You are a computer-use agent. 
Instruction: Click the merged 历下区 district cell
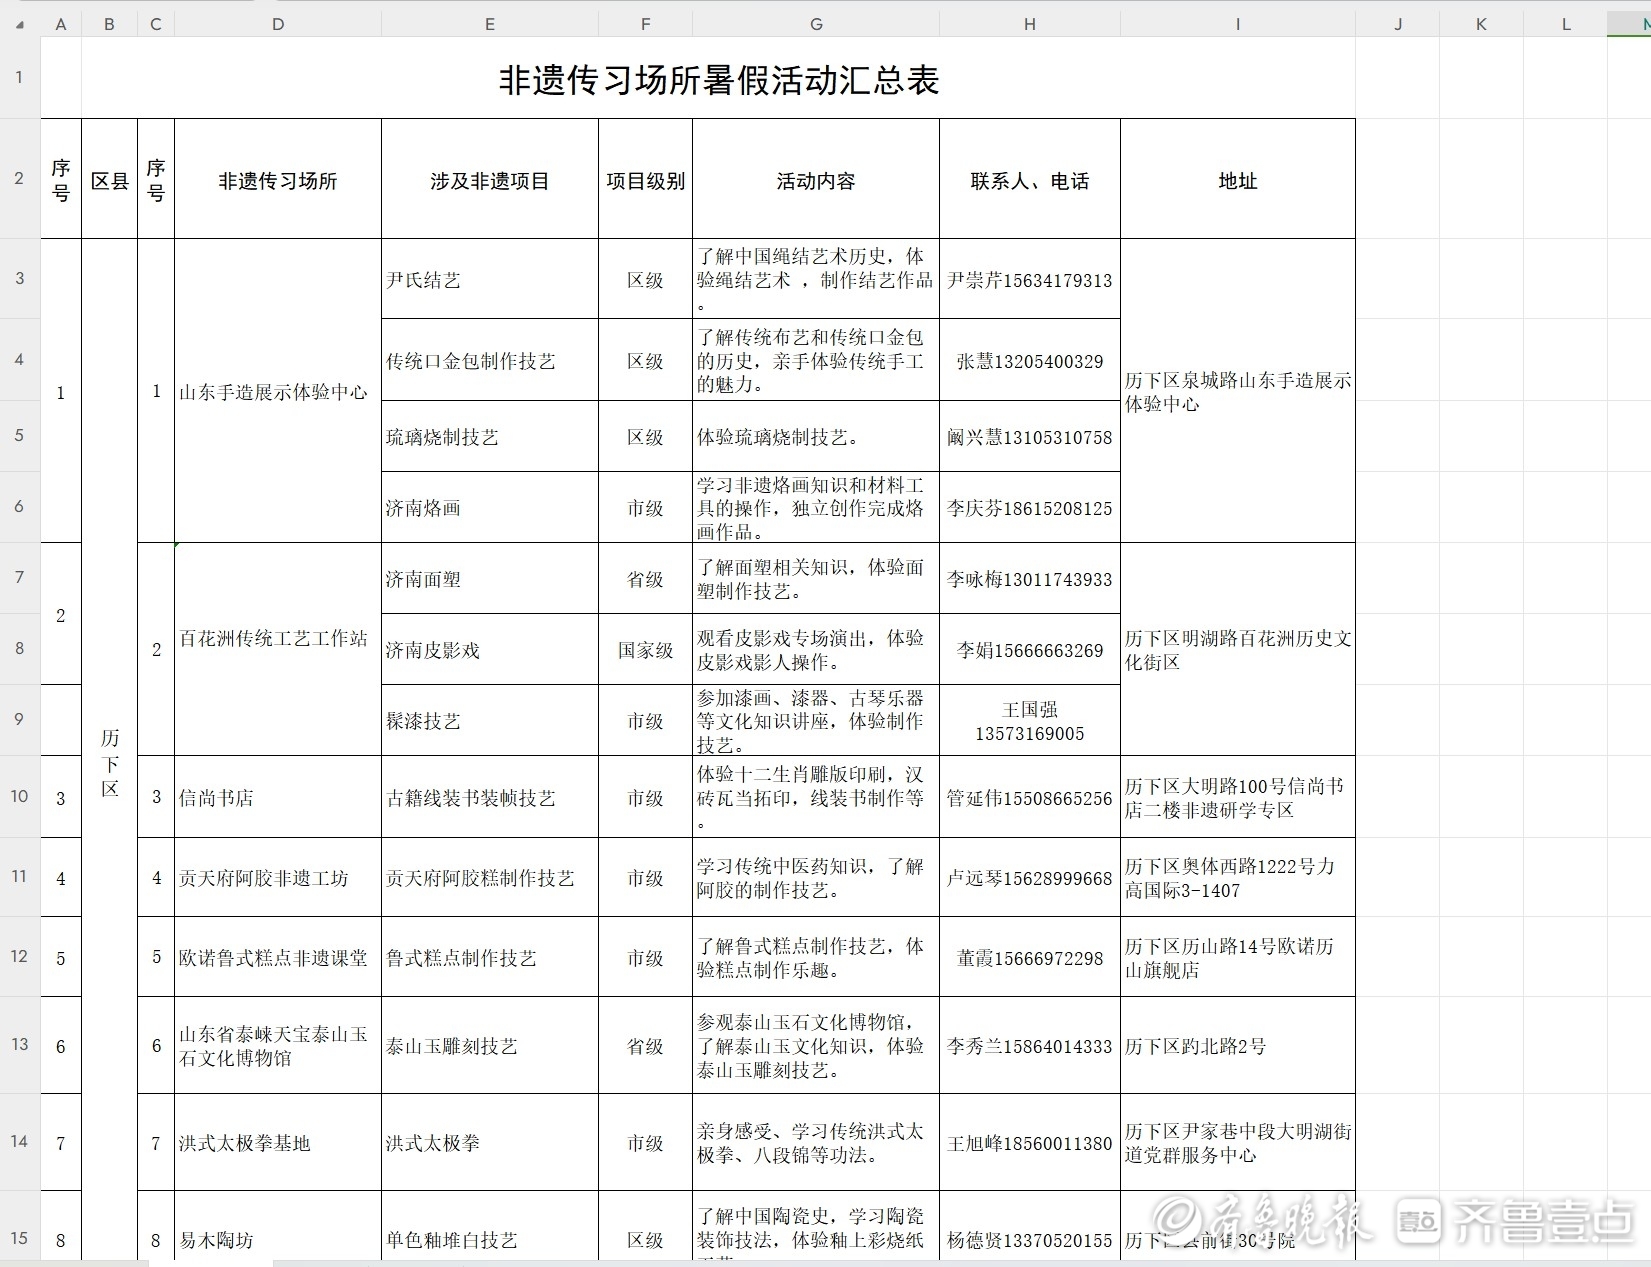pyautogui.click(x=110, y=762)
